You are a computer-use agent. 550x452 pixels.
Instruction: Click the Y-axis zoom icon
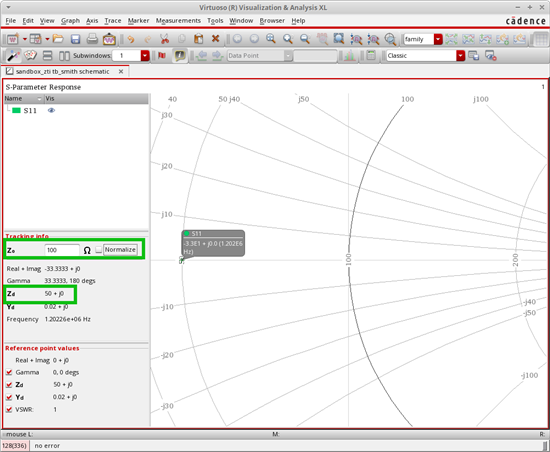point(374,39)
